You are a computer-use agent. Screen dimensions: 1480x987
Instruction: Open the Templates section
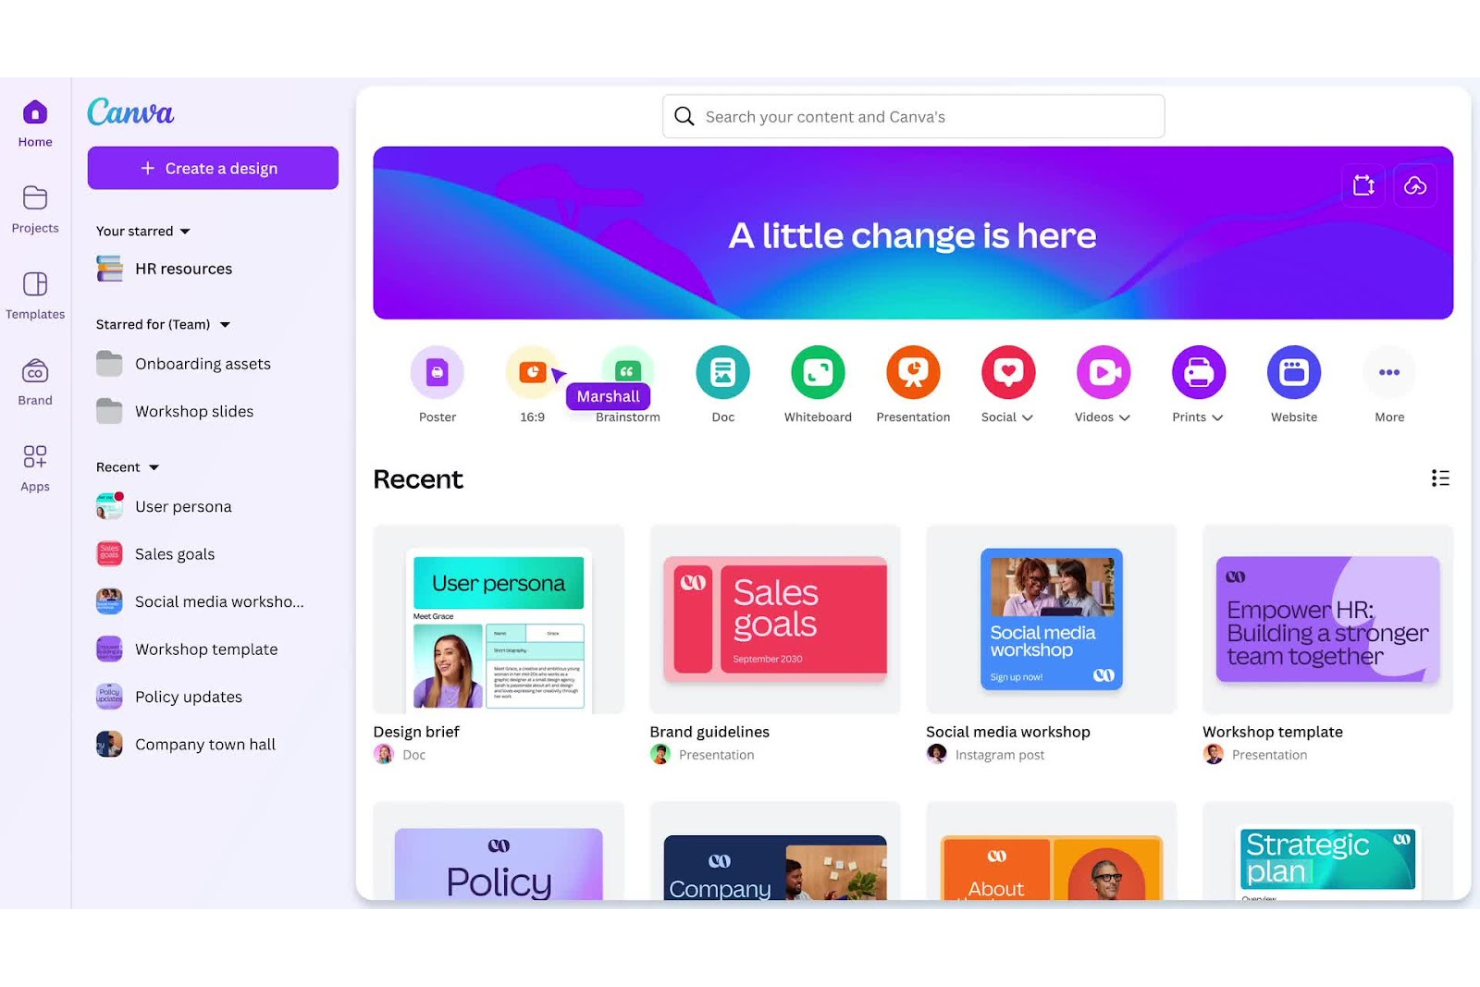[x=35, y=296]
